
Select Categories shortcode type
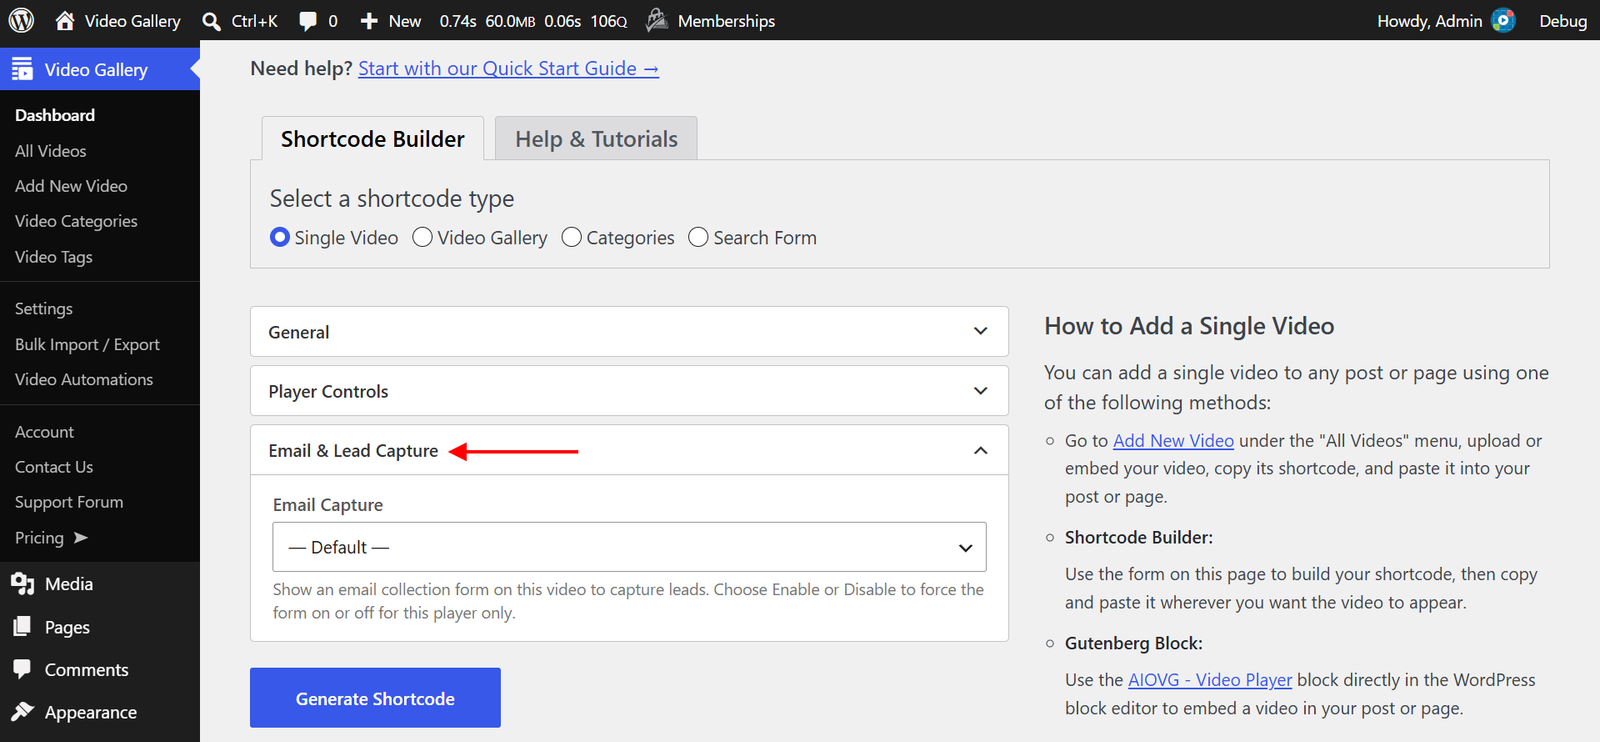572,237
